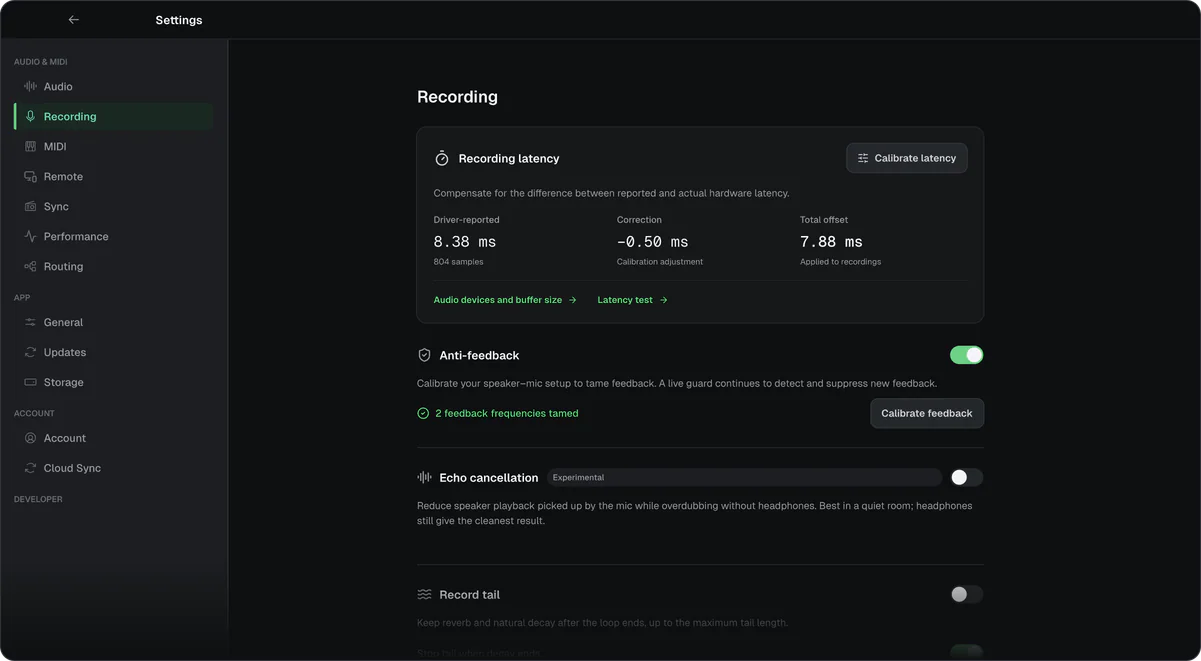Image resolution: width=1201 pixels, height=661 pixels.
Task: Click the arrow after Latency test
Action: [x=663, y=300]
